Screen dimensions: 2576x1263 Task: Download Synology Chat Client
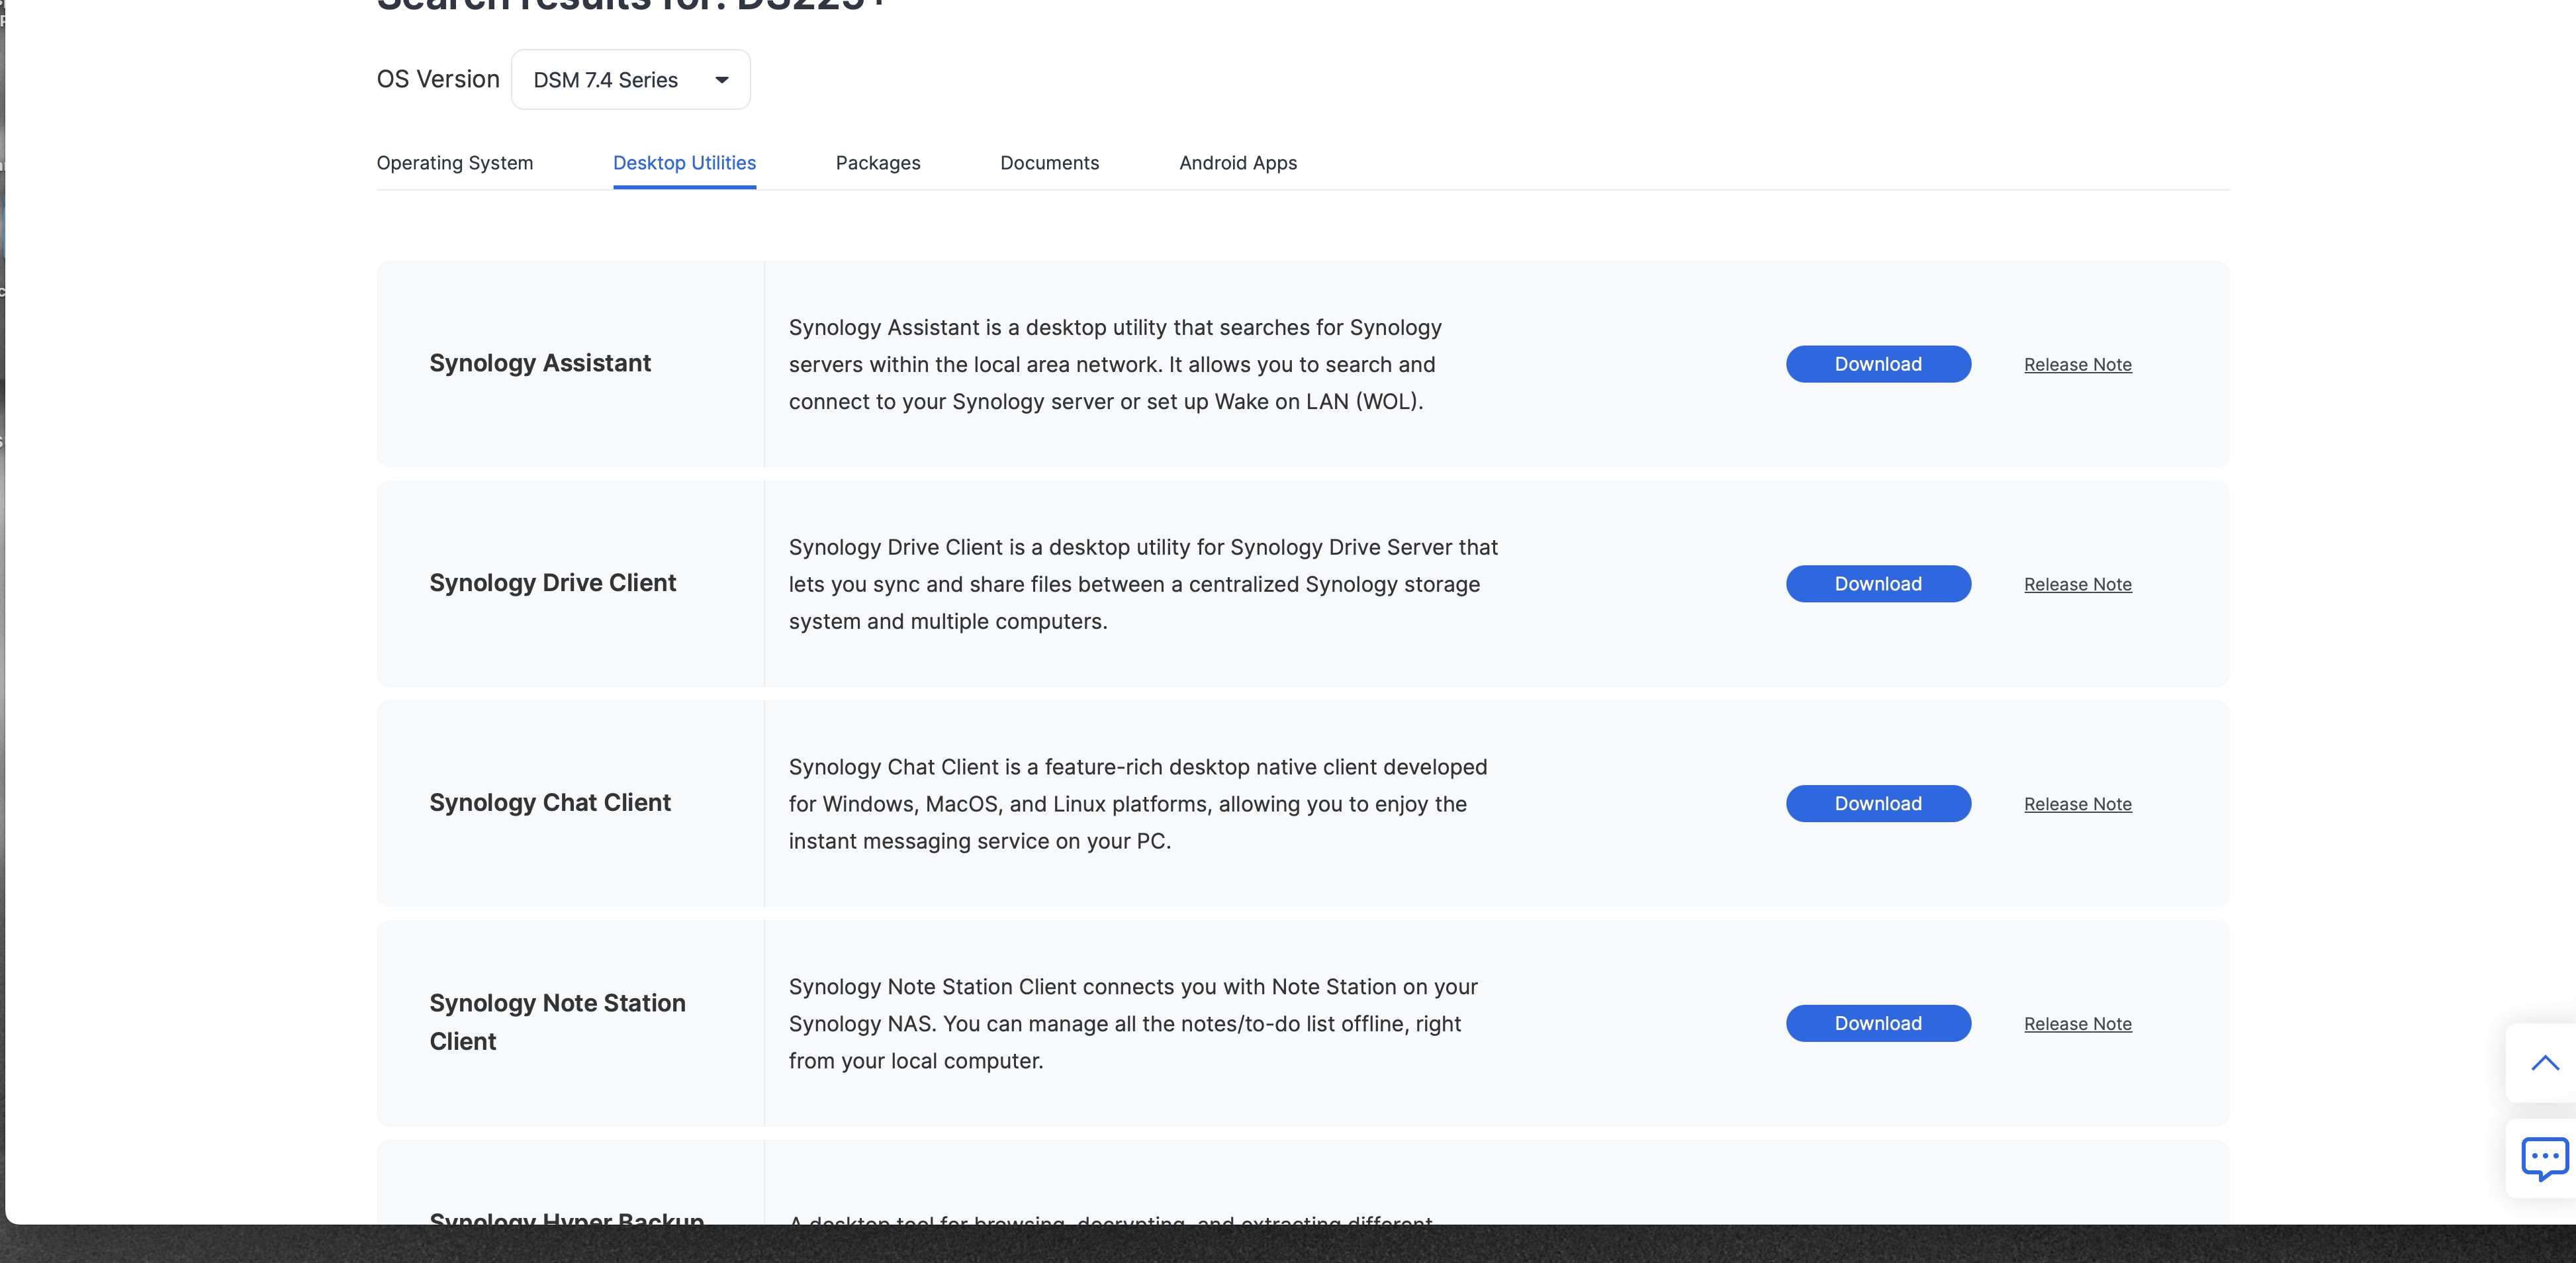coord(1879,804)
